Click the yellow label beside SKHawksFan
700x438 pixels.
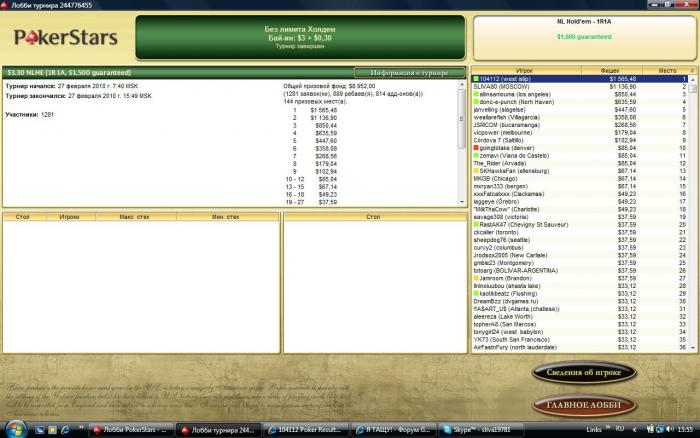coord(476,171)
